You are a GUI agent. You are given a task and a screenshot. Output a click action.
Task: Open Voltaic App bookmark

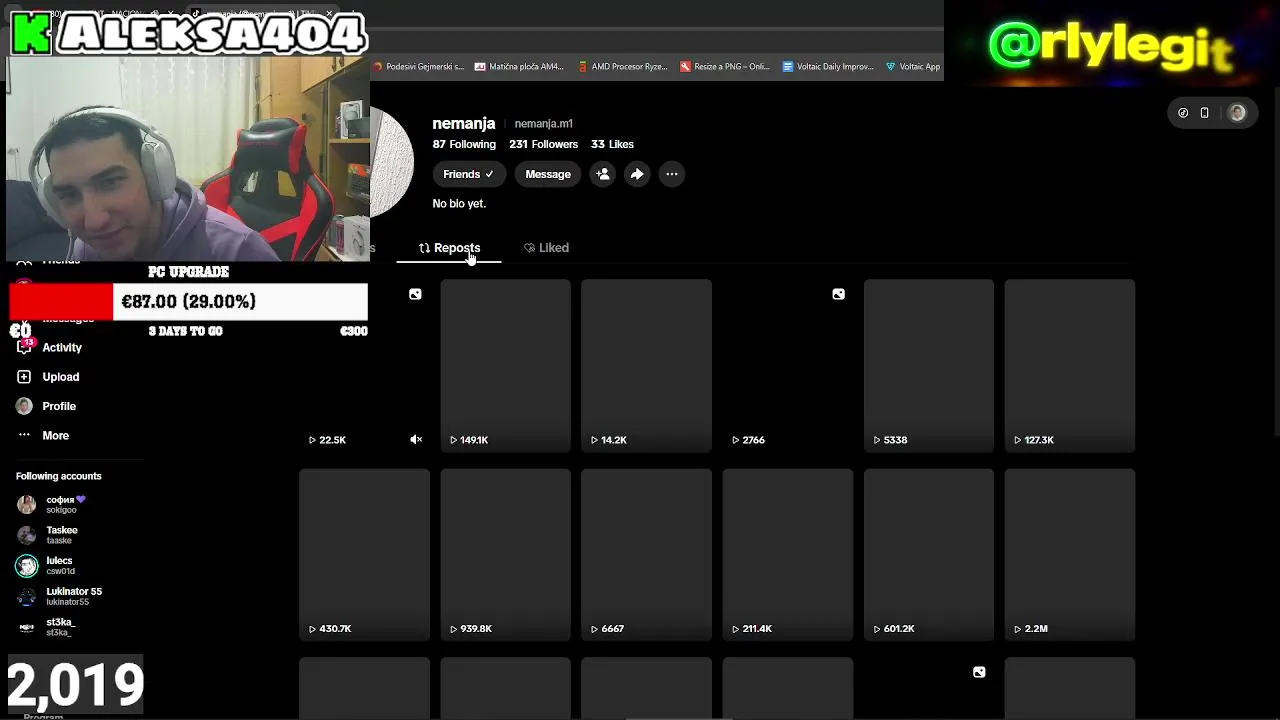[x=913, y=67]
